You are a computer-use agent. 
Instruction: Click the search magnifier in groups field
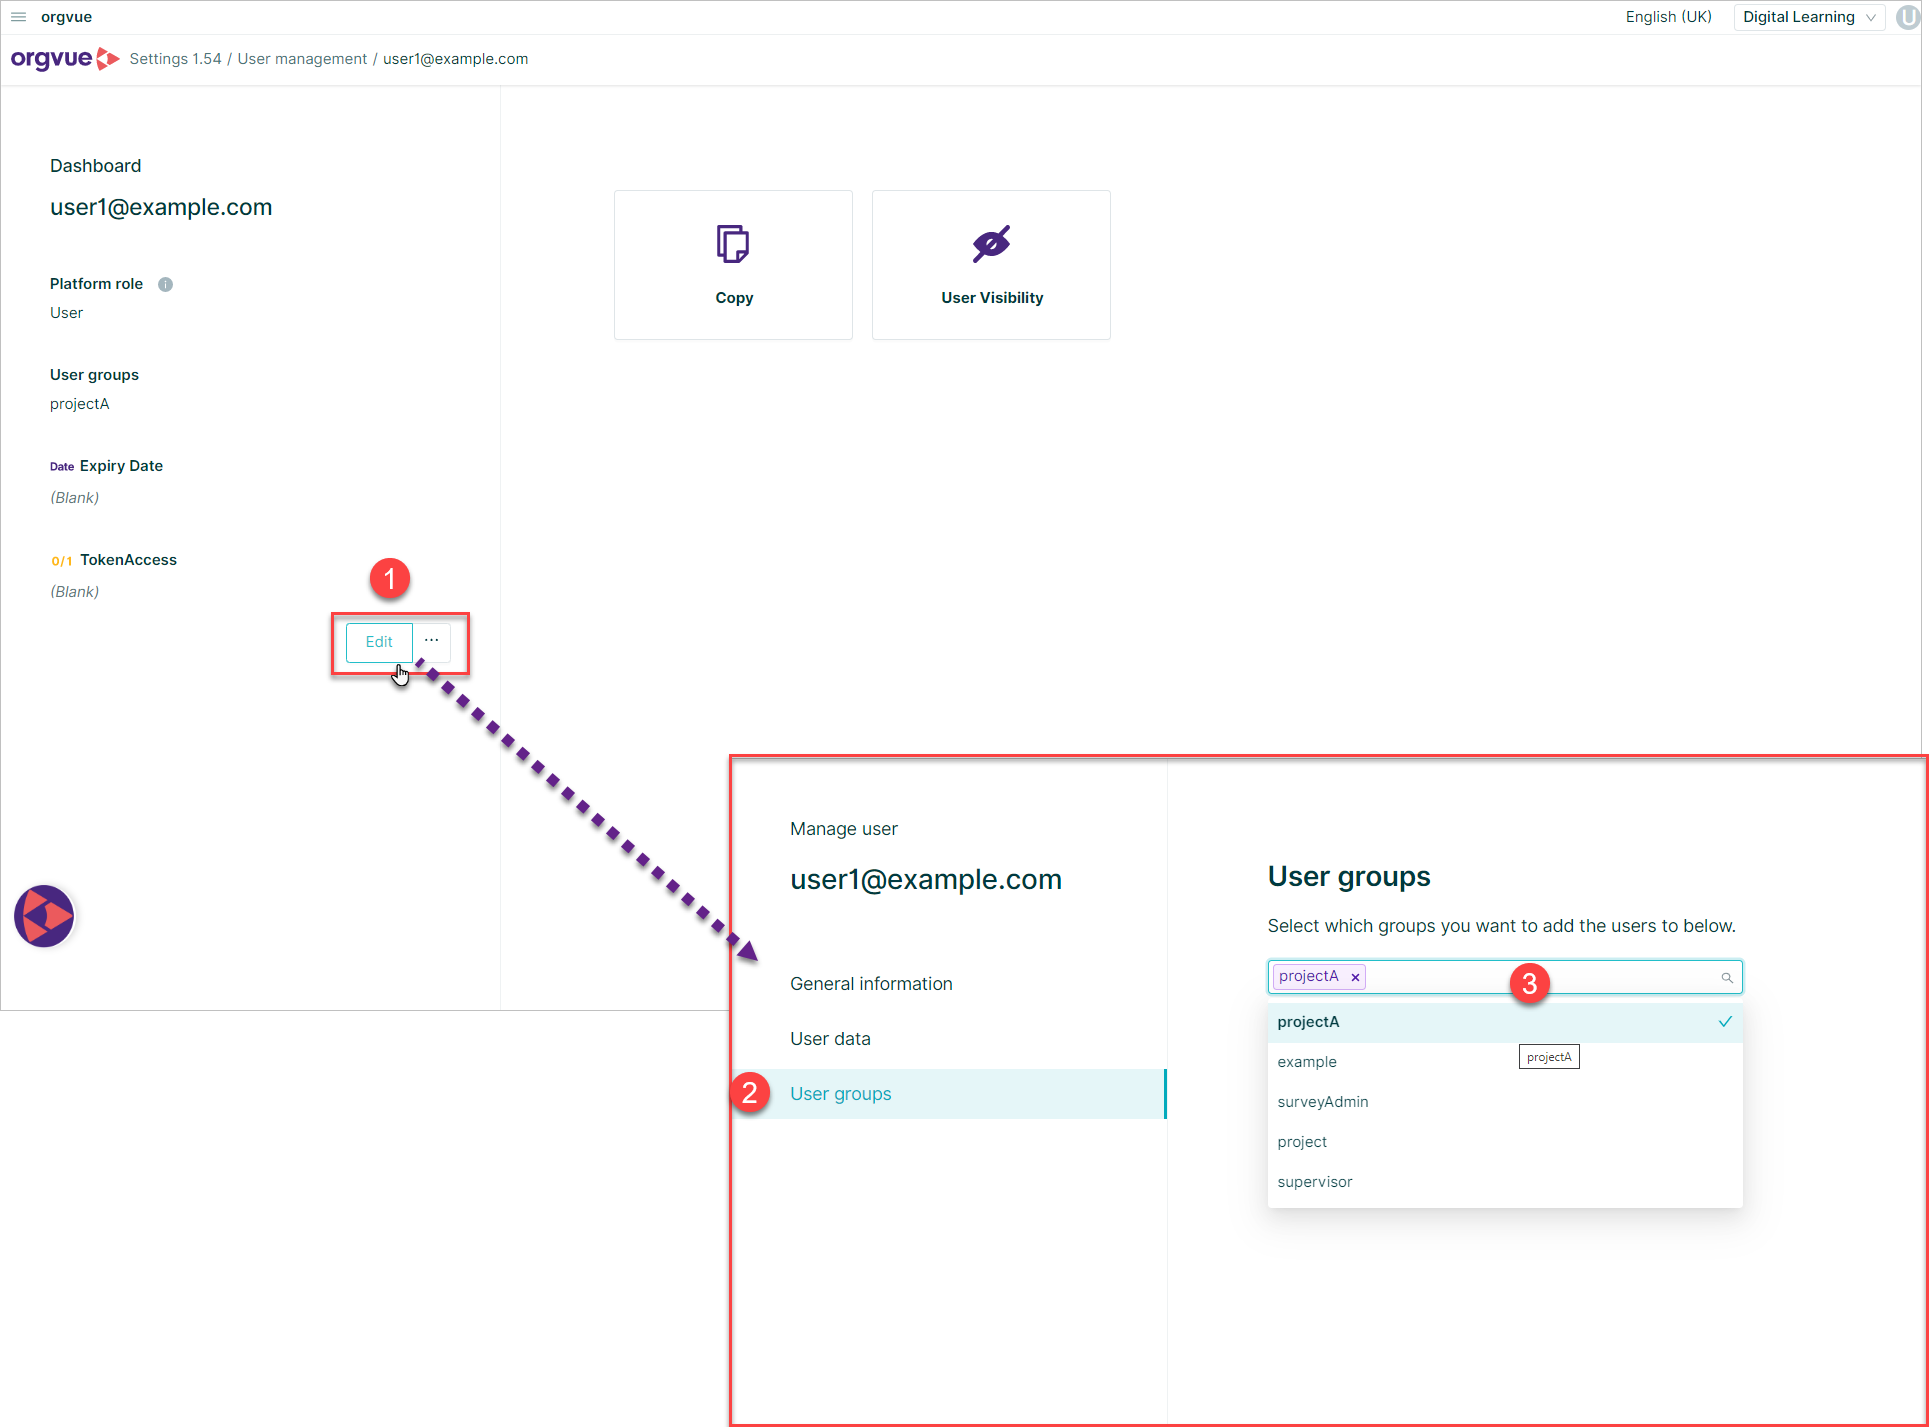point(1727,977)
